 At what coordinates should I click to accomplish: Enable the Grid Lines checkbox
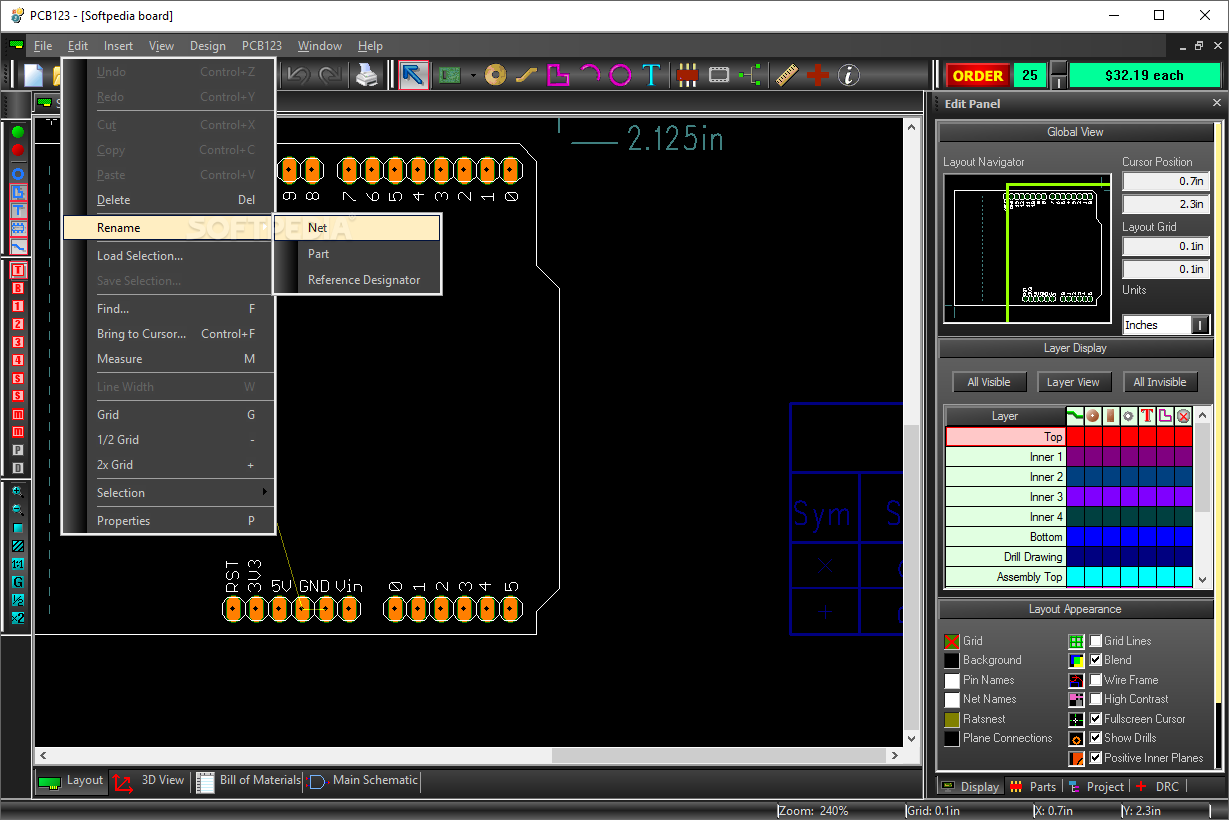coord(1096,641)
